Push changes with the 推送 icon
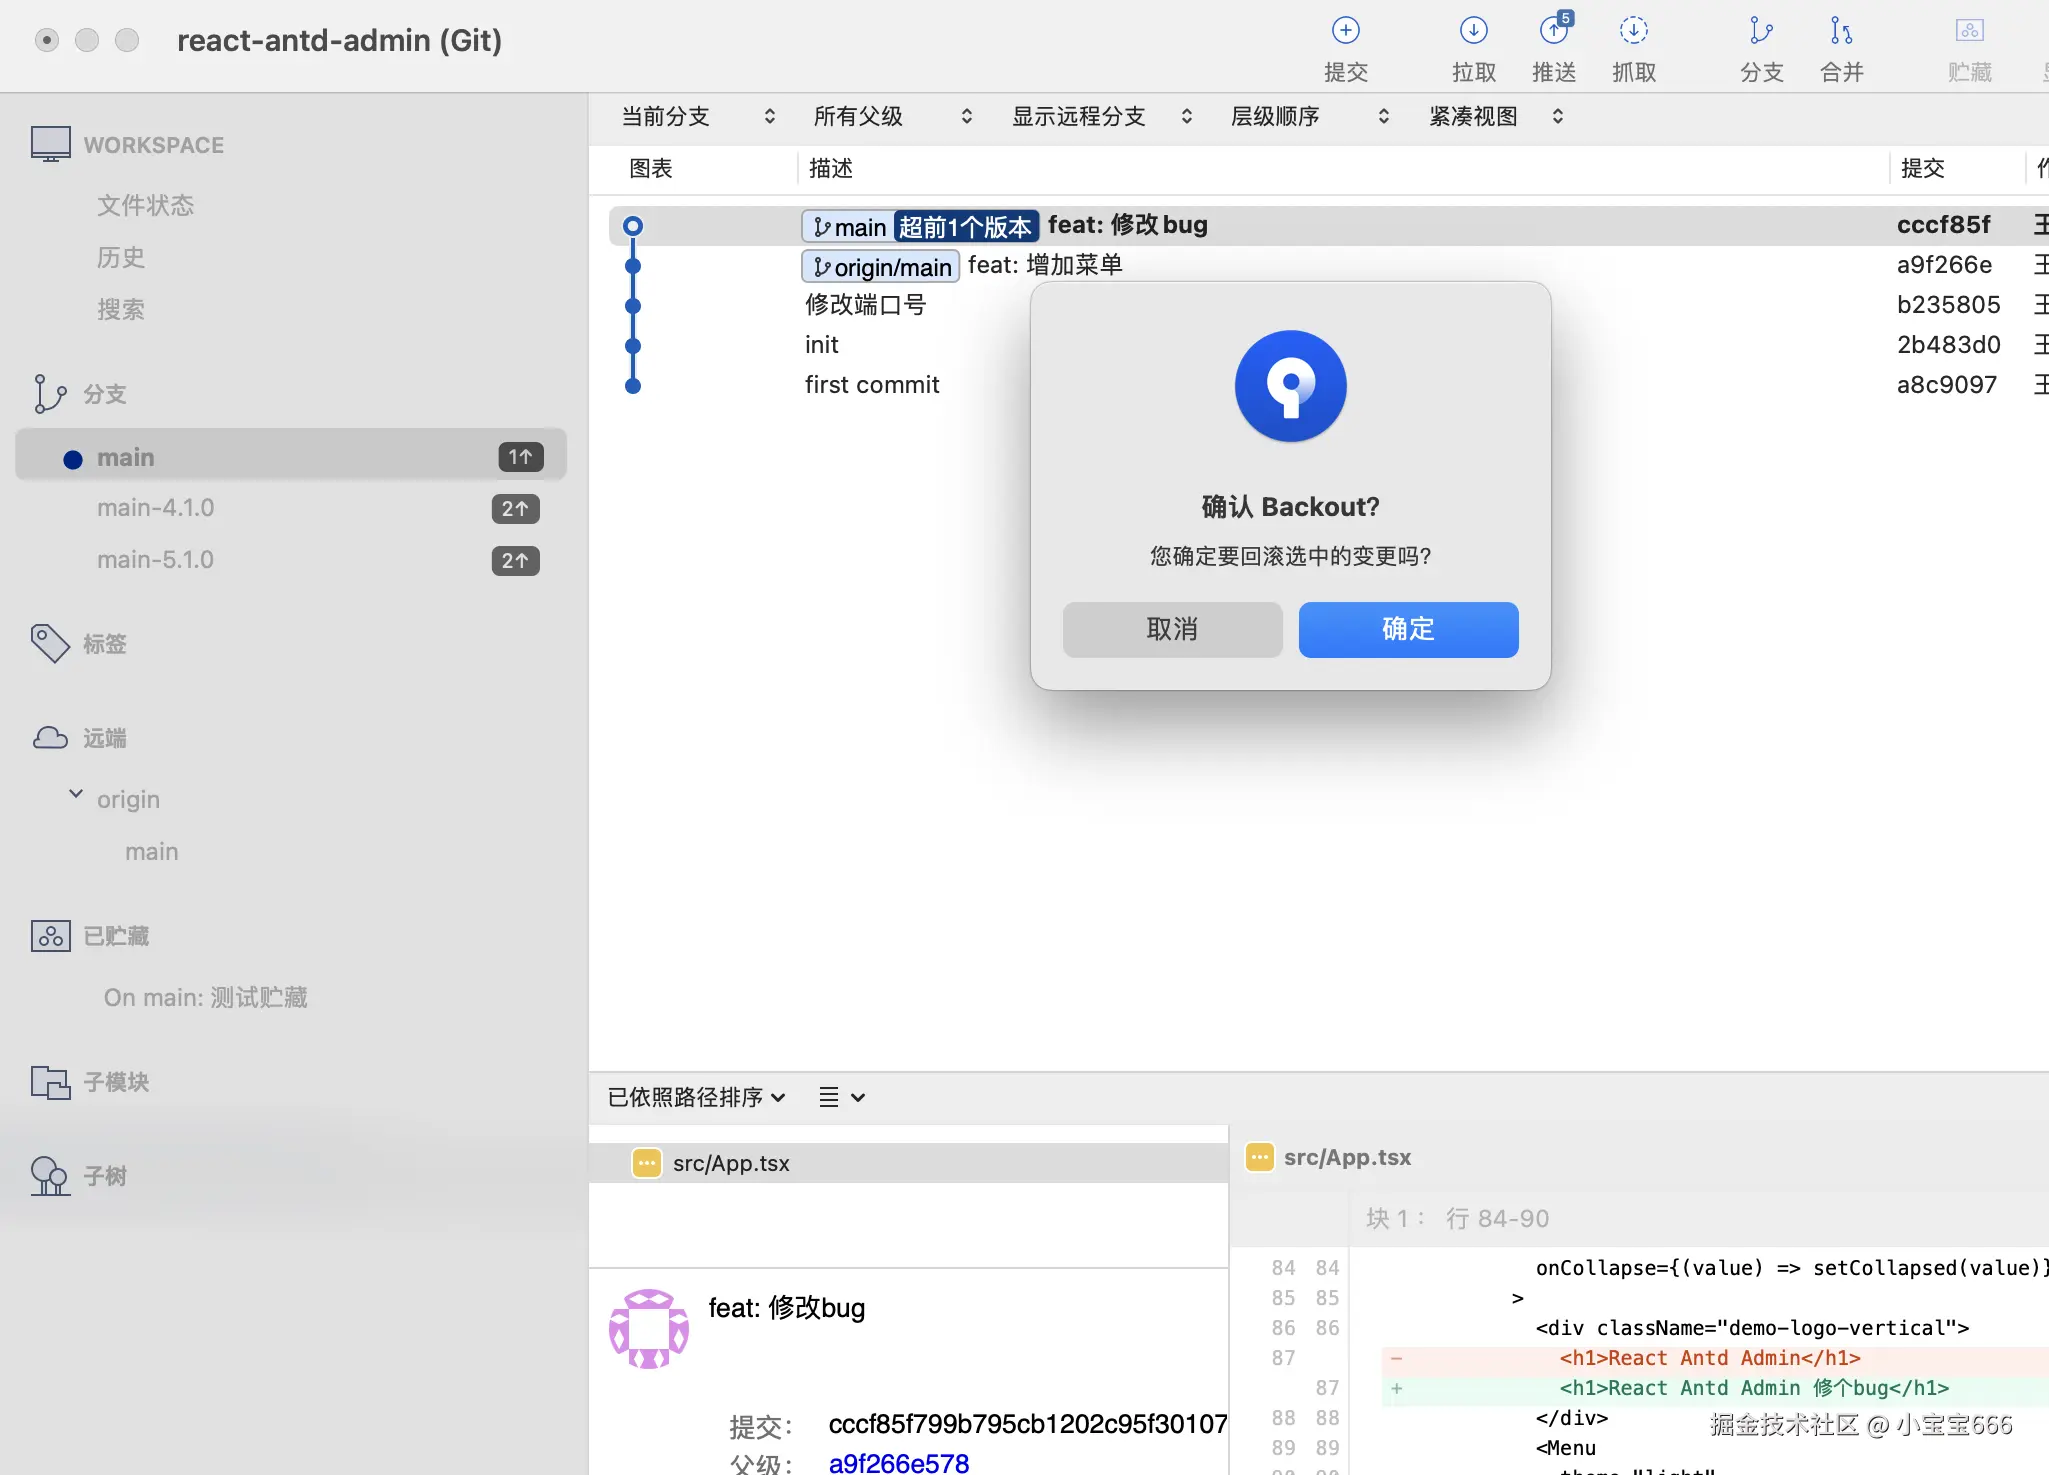 (x=1553, y=45)
